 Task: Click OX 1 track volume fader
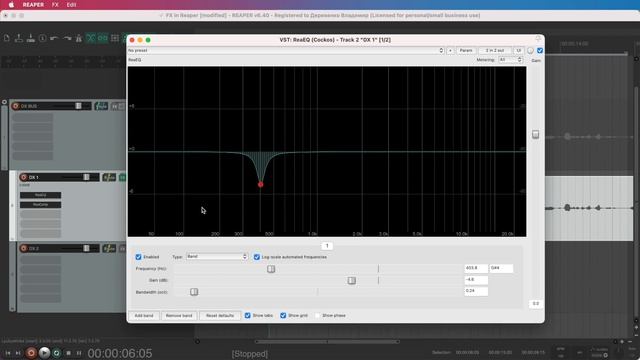86,177
